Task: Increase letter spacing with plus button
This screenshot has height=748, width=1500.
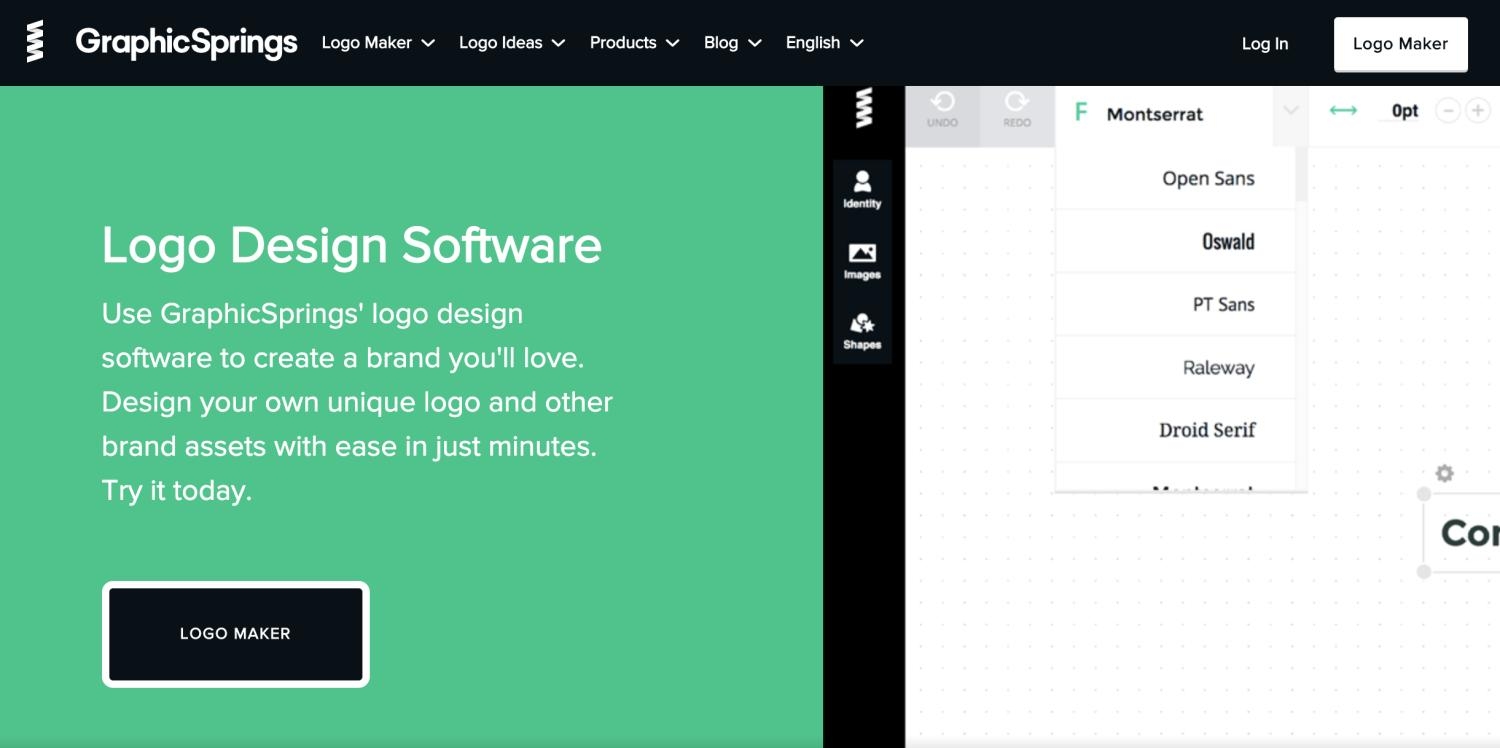Action: (x=1477, y=111)
